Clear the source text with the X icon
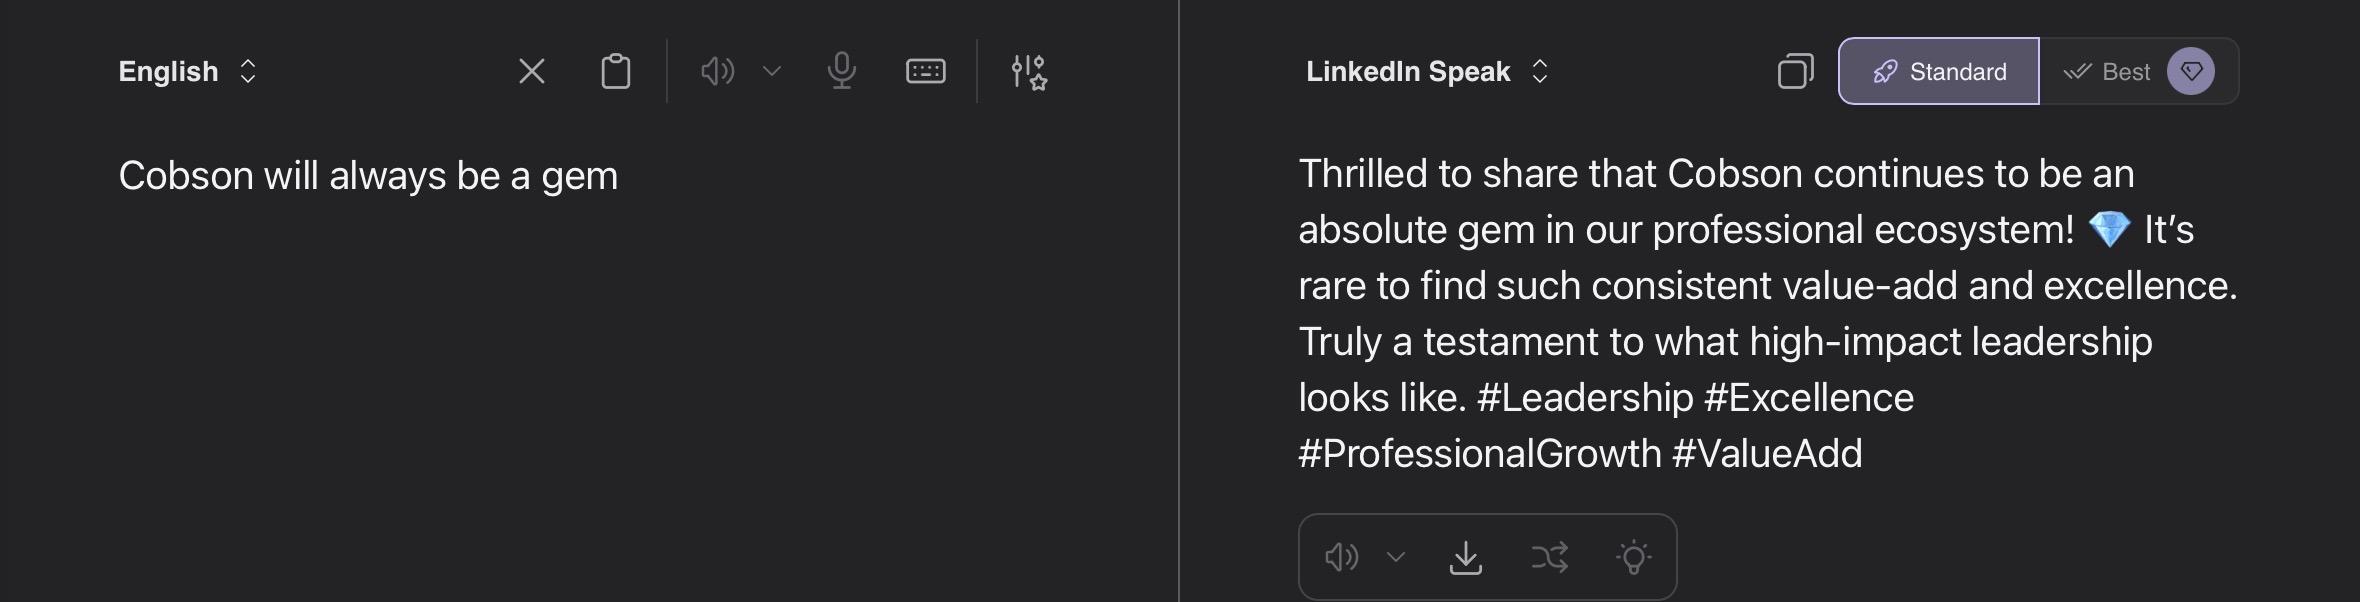This screenshot has width=2360, height=602. click(x=532, y=71)
